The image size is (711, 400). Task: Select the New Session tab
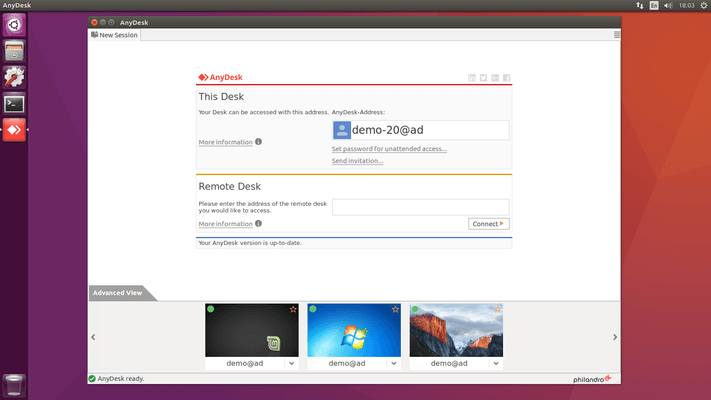pos(114,35)
